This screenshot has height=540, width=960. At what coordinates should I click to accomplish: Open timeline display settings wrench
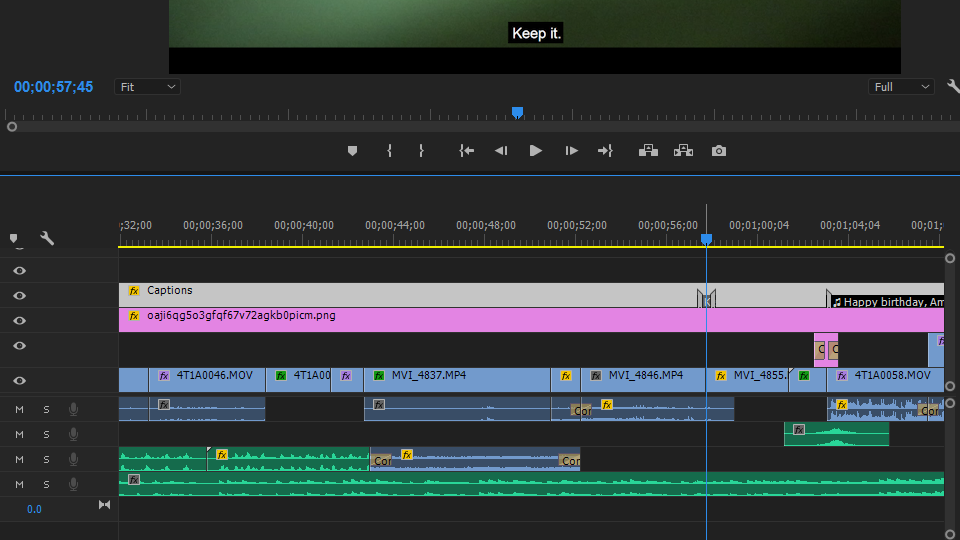pyautogui.click(x=46, y=238)
